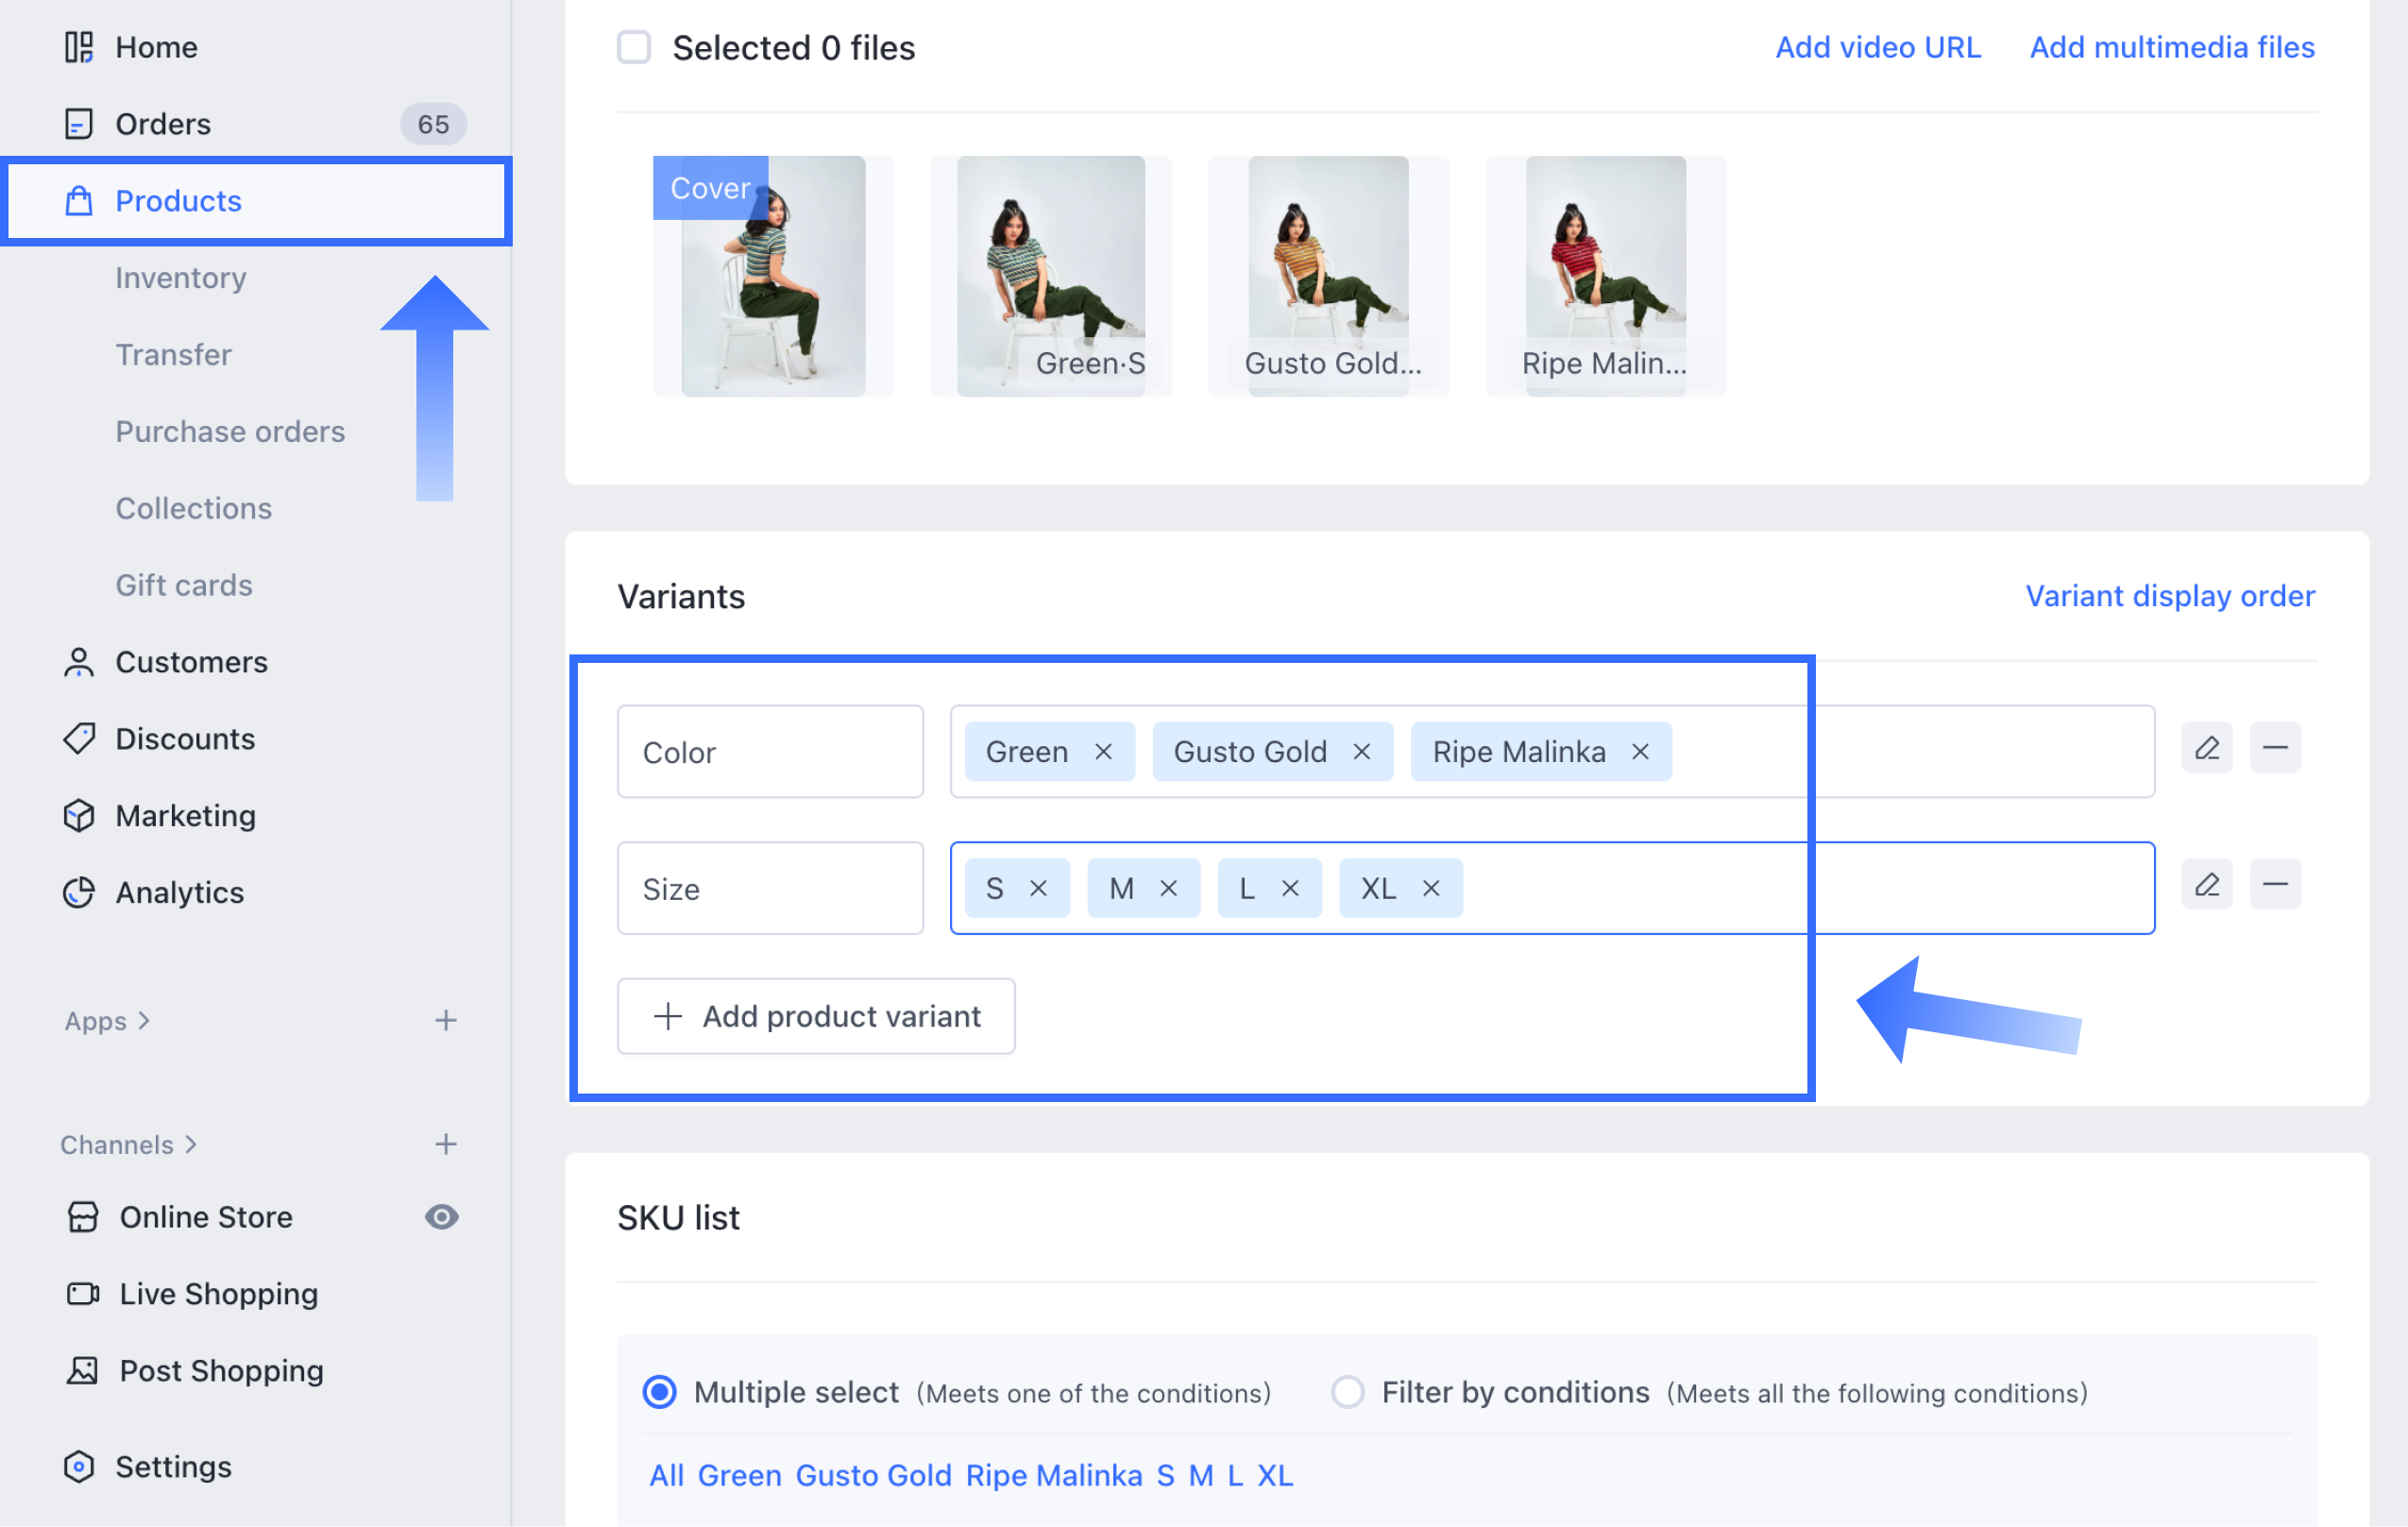Click the edit pencil icon for Size variant
The height and width of the screenshot is (1527, 2408).
pyautogui.click(x=2206, y=885)
